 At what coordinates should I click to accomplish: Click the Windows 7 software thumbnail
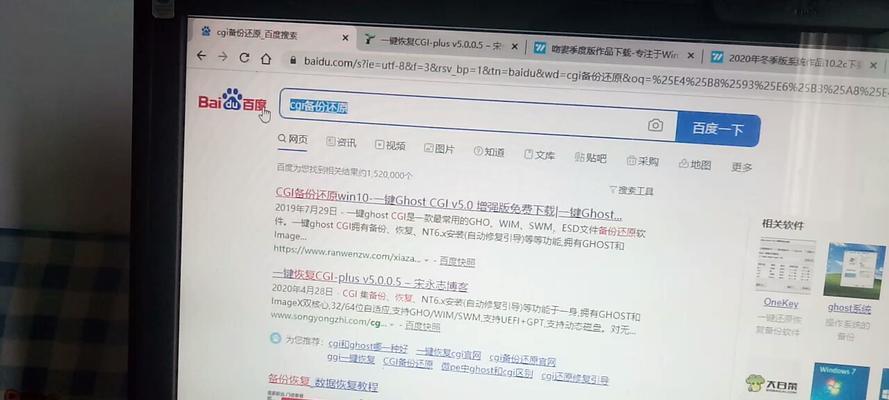tap(840, 381)
